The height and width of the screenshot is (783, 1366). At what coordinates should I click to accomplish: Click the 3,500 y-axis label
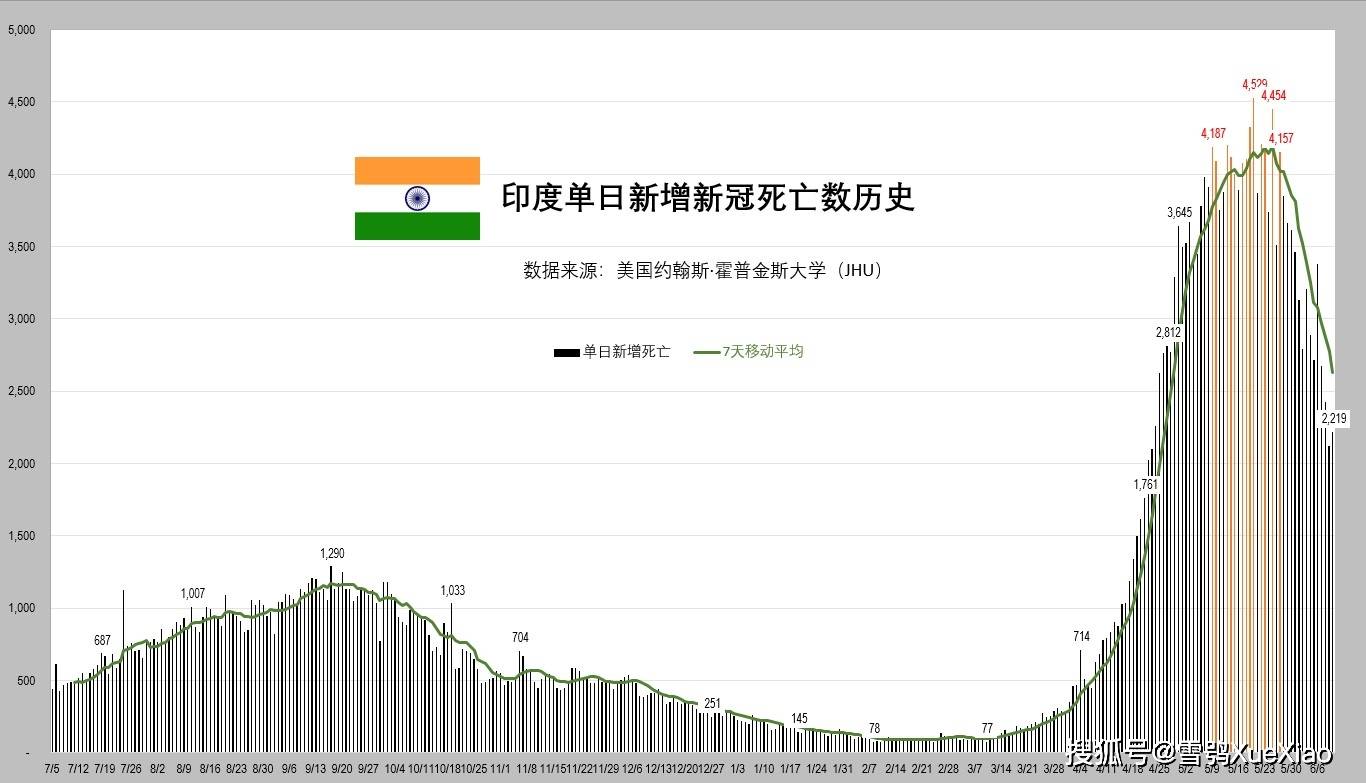pyautogui.click(x=21, y=247)
